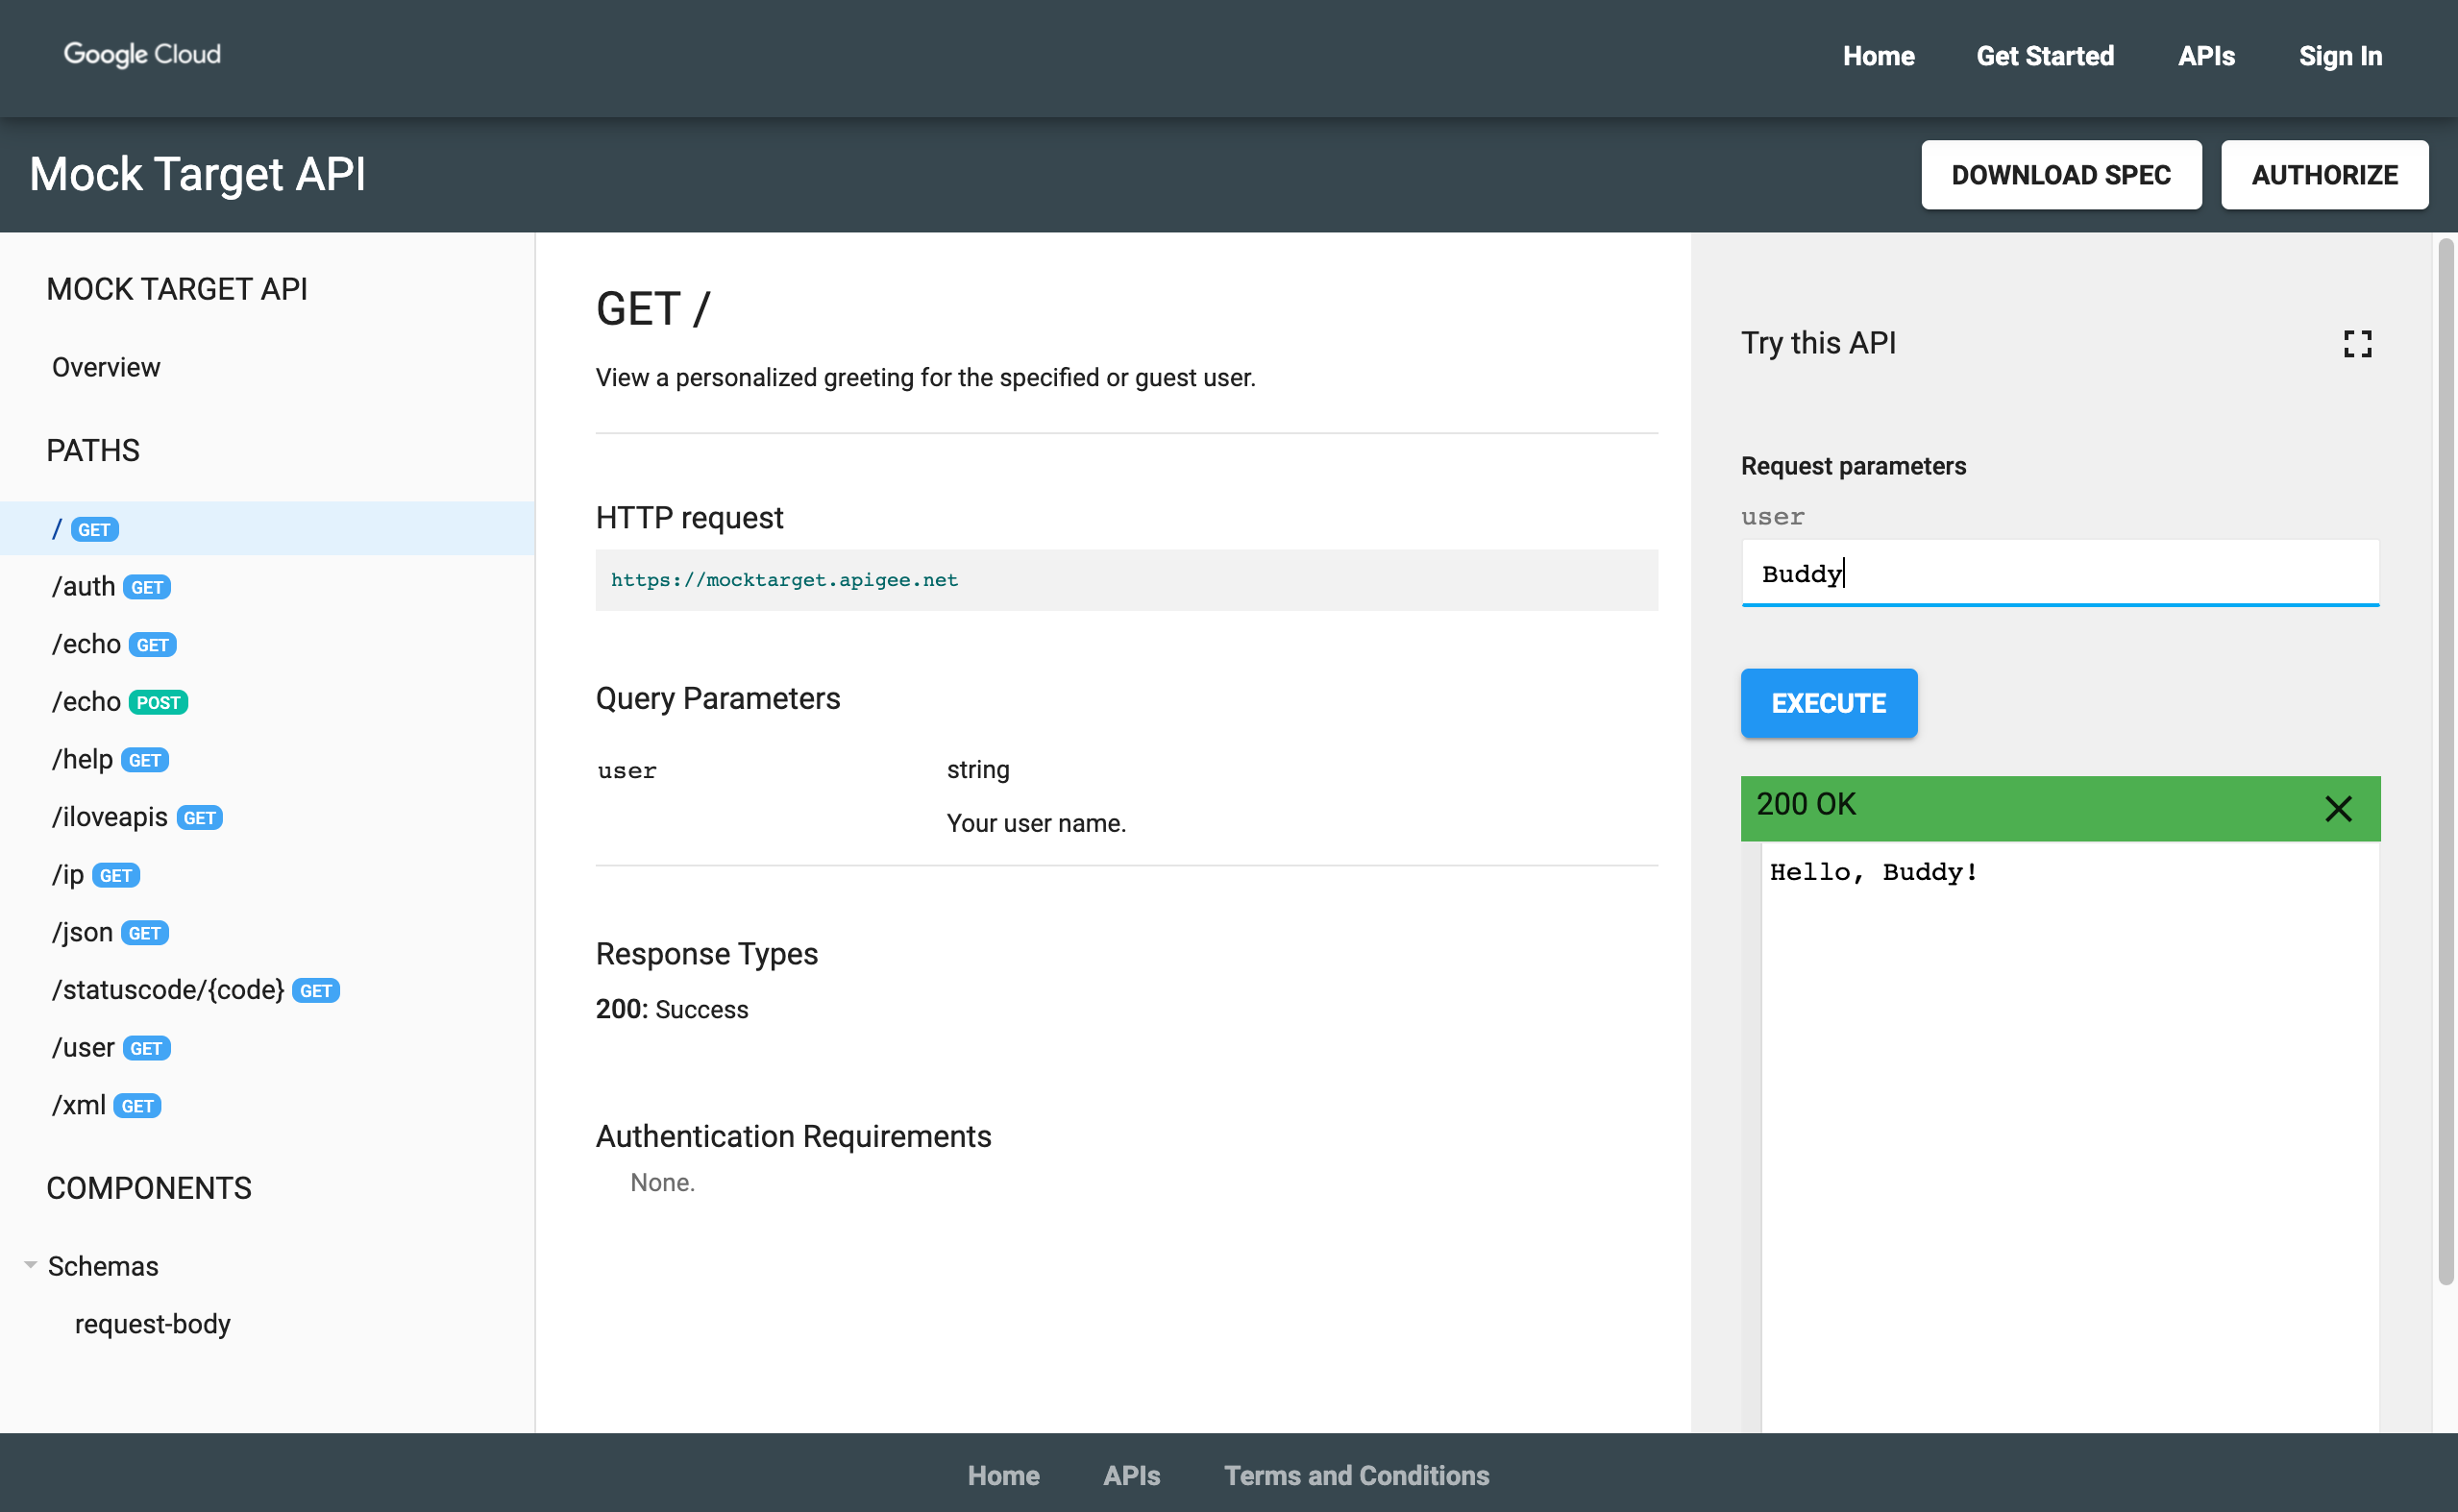Viewport: 2458px width, 1512px height.
Task: Select the /user GET path in sidebar
Action: pos(111,1047)
